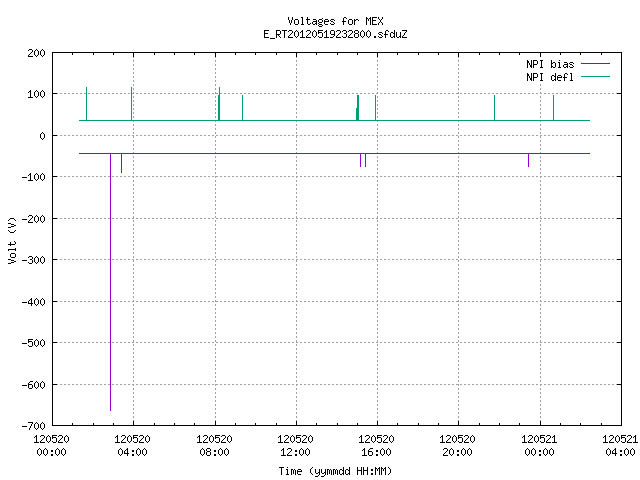
Task: Click the y-axis label 200
Action: click(36, 53)
